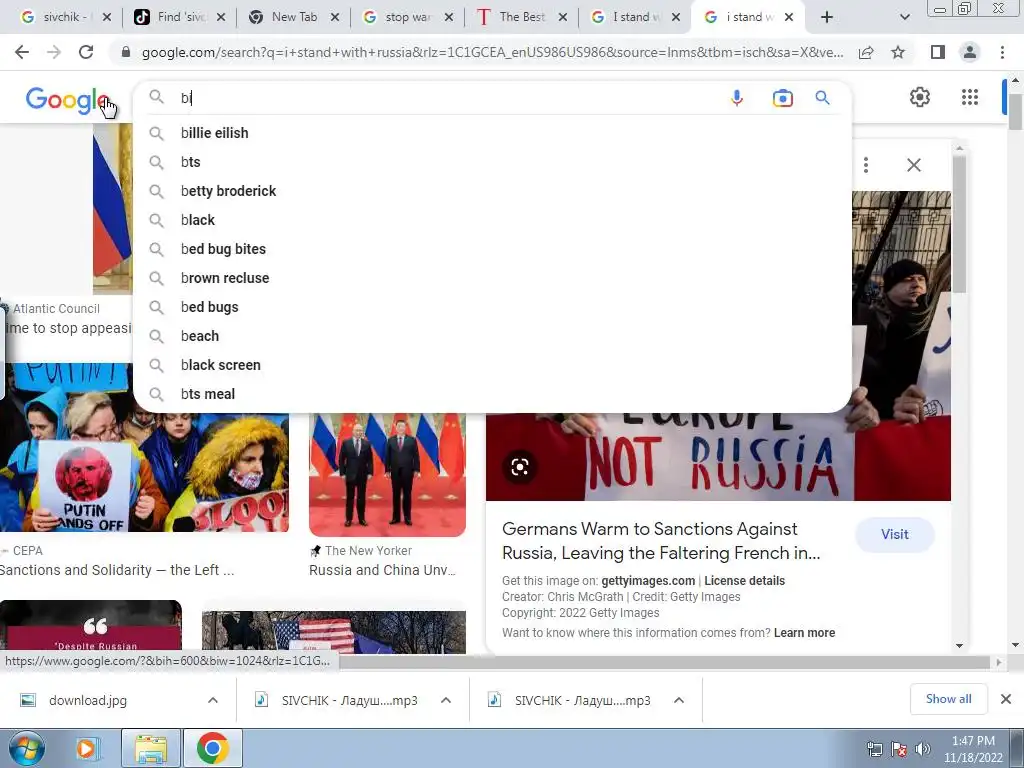Click the Learn more link
The image size is (1024, 768).
[x=804, y=633]
